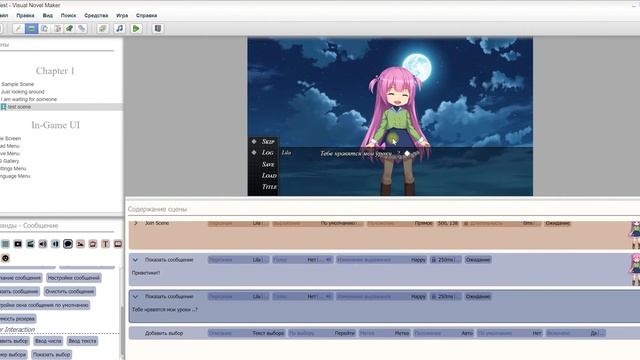Click the Log button in game preview
This screenshot has width=640, height=360.
[268, 153]
